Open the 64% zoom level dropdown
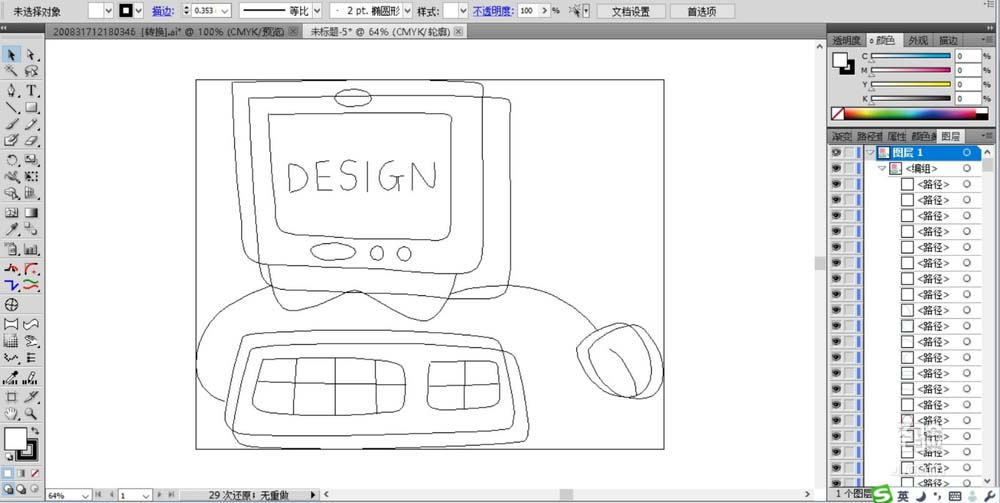The height and width of the screenshot is (503, 1000). (x=86, y=495)
